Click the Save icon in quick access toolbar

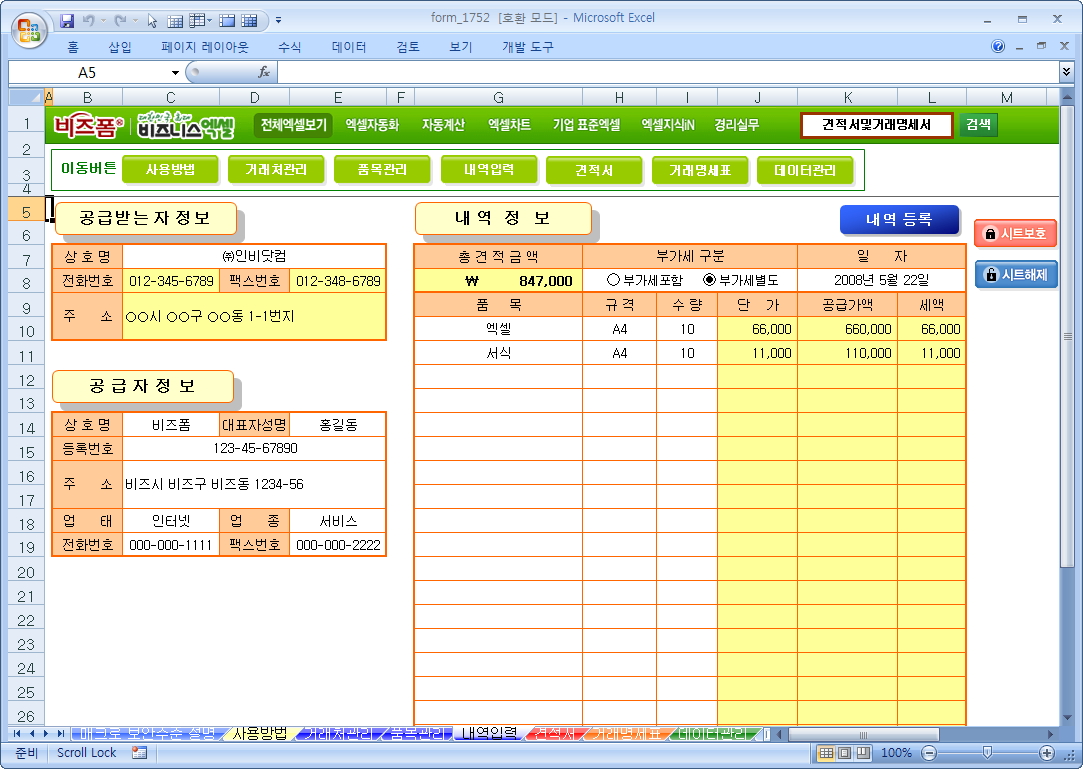tap(67, 20)
